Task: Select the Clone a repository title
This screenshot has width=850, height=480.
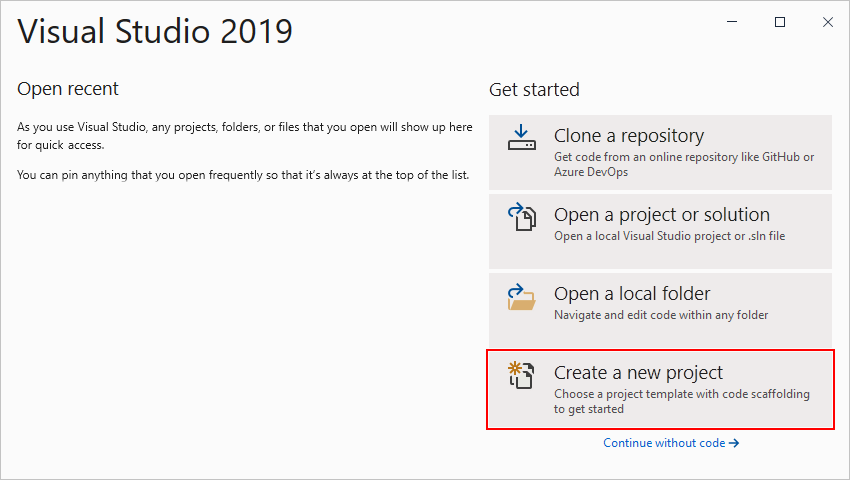Action: [628, 136]
